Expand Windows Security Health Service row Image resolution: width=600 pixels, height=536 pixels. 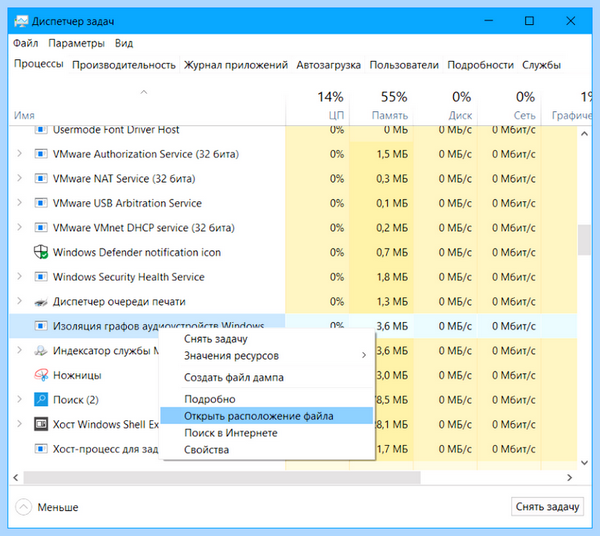tap(20, 277)
